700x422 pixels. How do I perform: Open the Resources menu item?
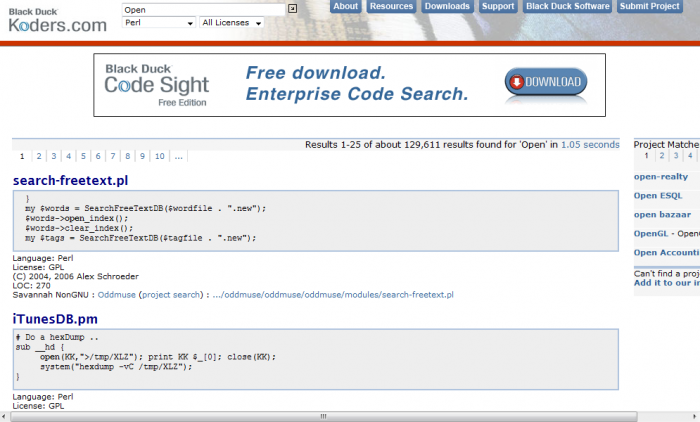[391, 6]
